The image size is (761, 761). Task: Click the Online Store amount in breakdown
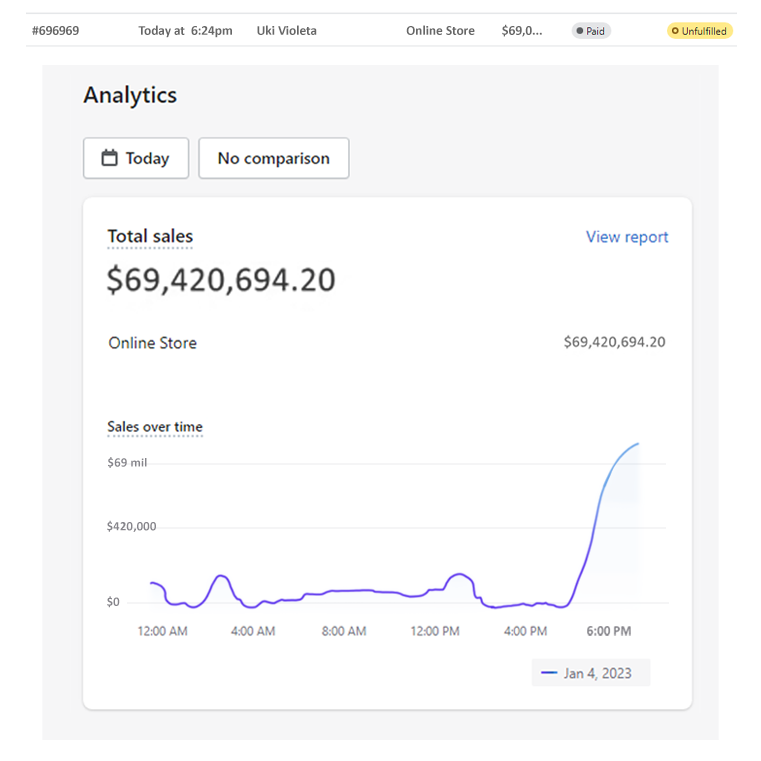614,342
